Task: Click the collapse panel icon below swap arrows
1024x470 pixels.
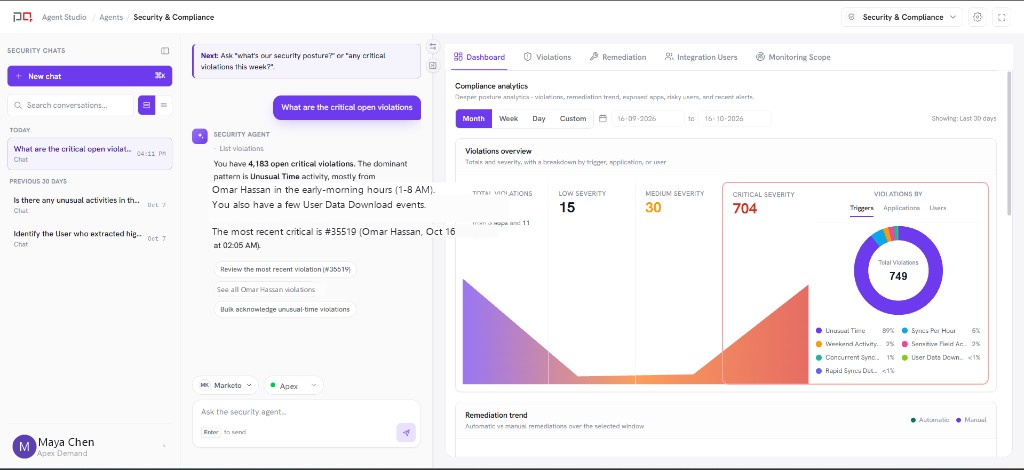Action: (x=432, y=65)
